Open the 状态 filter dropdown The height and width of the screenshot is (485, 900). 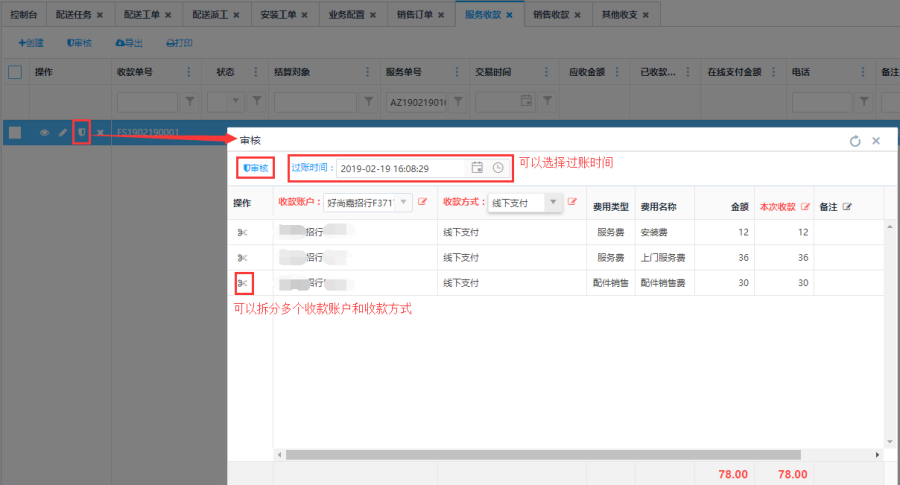[238, 101]
